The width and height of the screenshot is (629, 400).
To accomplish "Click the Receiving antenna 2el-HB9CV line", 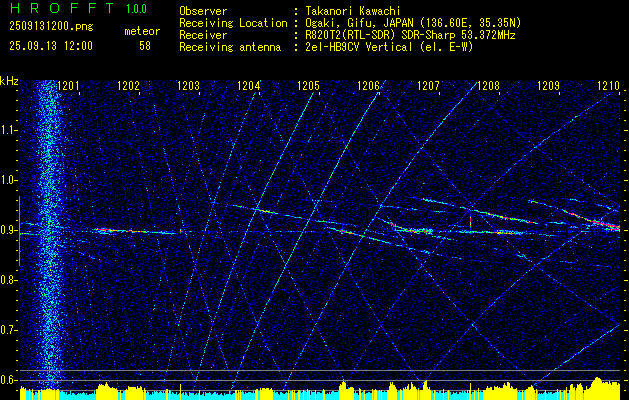I will (389, 47).
